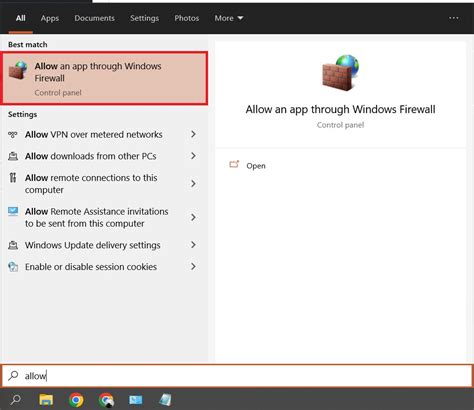Click VPN icon beside metered networks result
This screenshot has height=410, width=474.
(13, 134)
